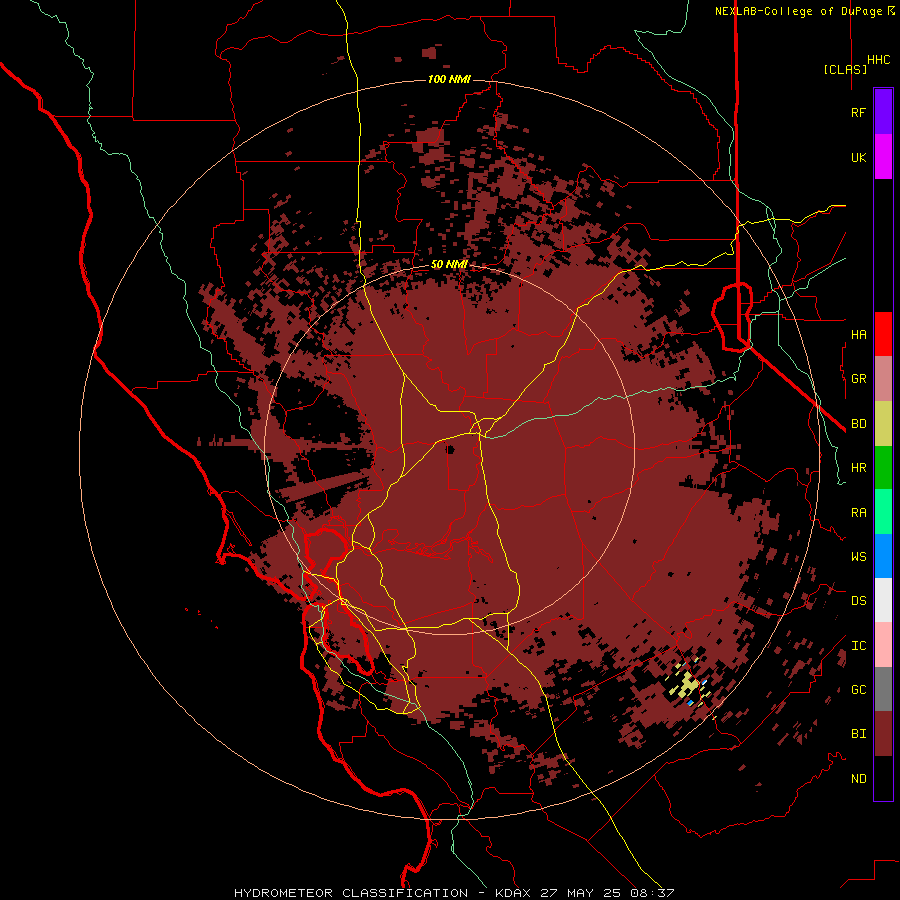Viewport: 900px width, 900px height.
Task: Click the GC legend label
Action: [x=858, y=690]
